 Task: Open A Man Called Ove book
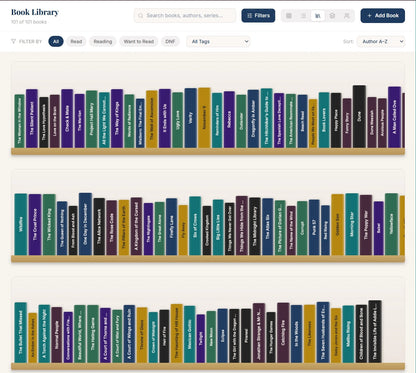point(394,117)
